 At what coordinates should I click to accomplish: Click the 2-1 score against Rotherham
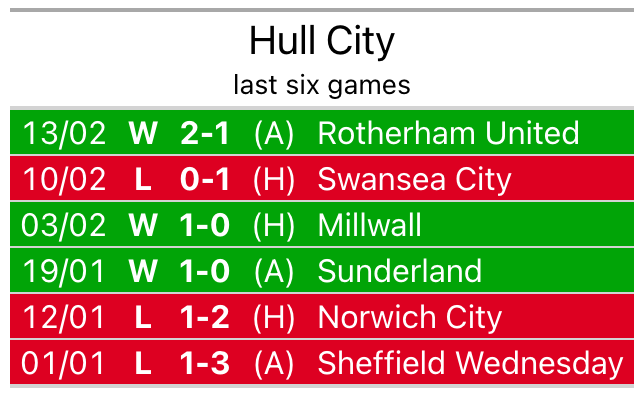205,133
